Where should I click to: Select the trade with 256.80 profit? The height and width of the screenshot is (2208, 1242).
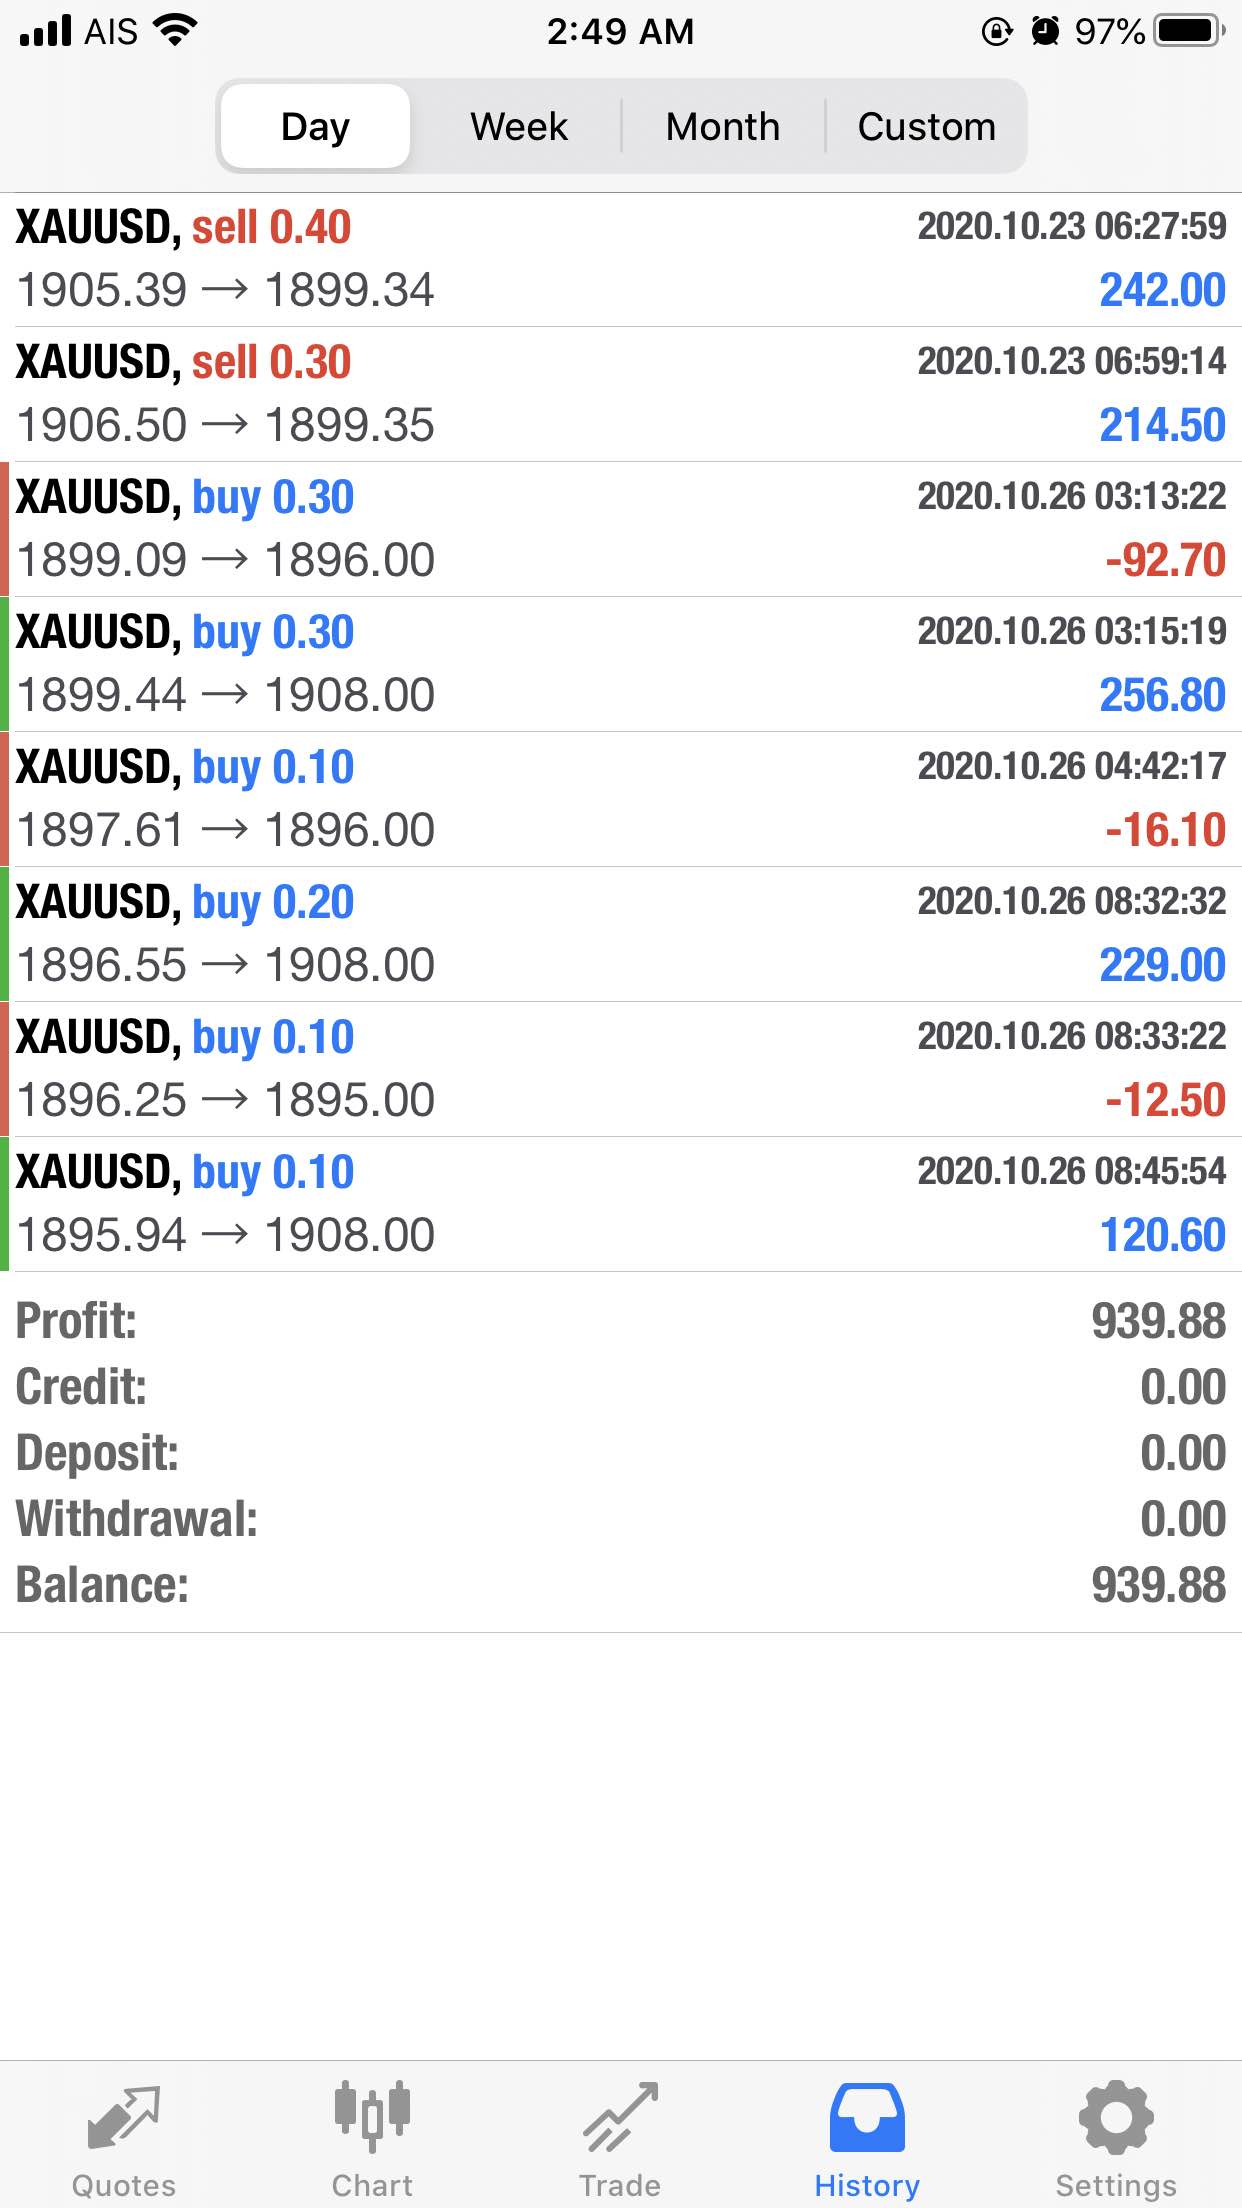(x=621, y=664)
